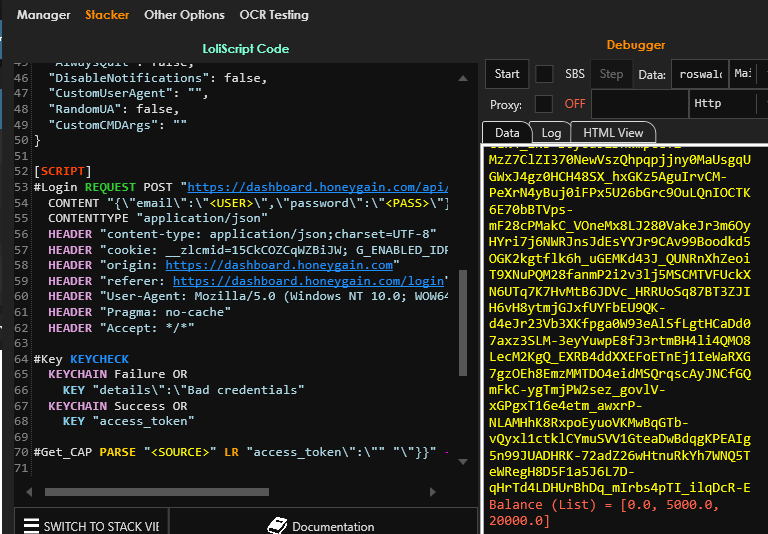
Task: Open Other Options menu
Action: (184, 15)
